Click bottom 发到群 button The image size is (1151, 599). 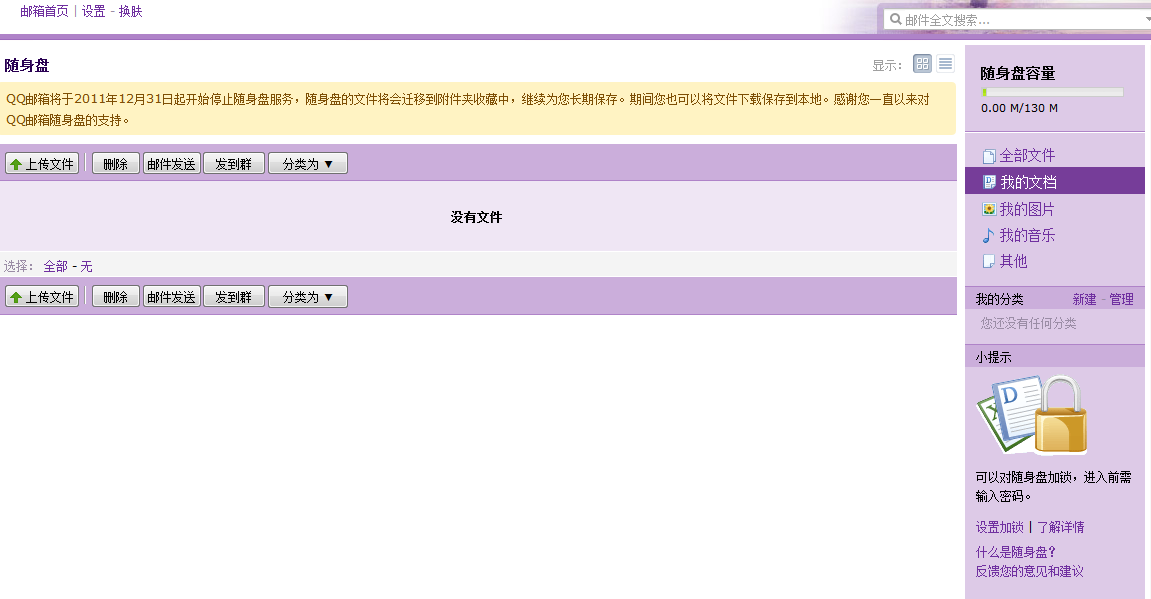coord(233,297)
